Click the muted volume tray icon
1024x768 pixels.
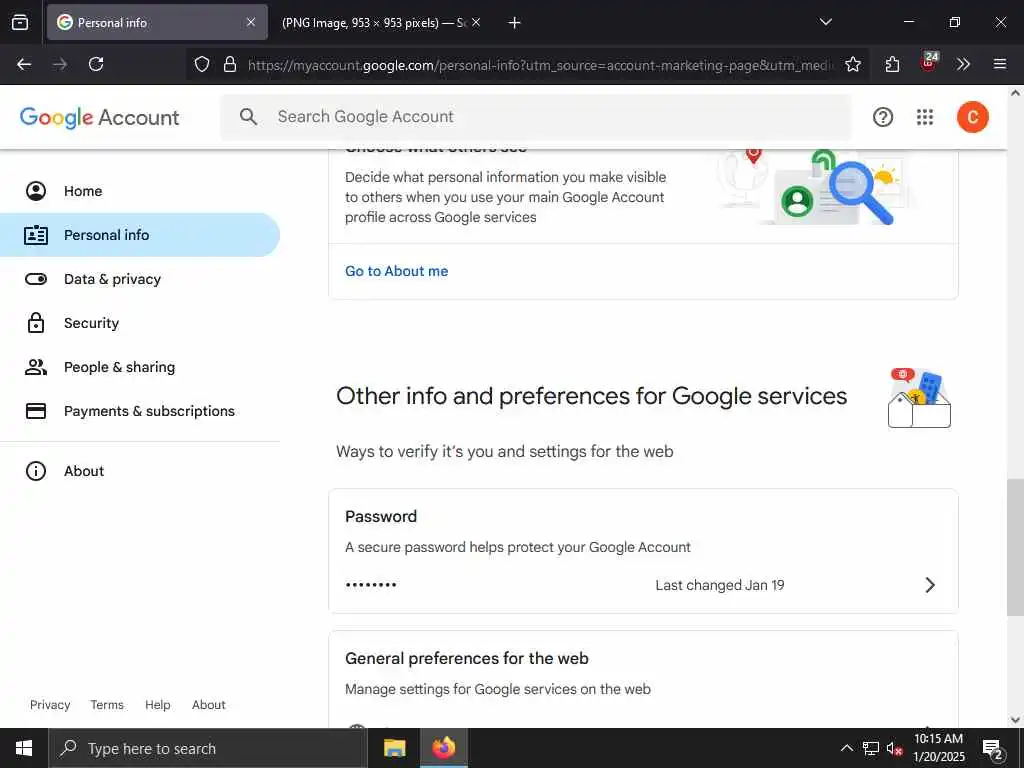(894, 748)
